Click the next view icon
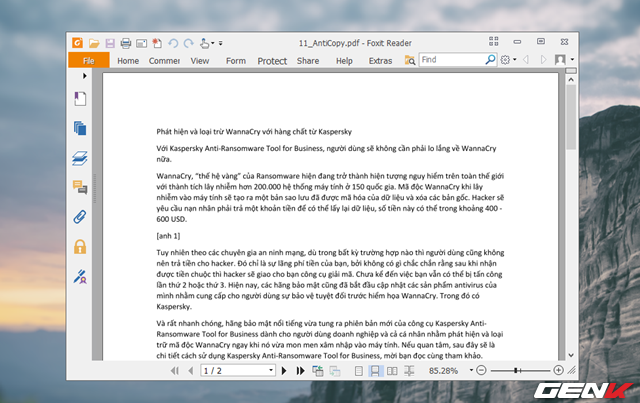This screenshot has width=640, height=403. 335,371
